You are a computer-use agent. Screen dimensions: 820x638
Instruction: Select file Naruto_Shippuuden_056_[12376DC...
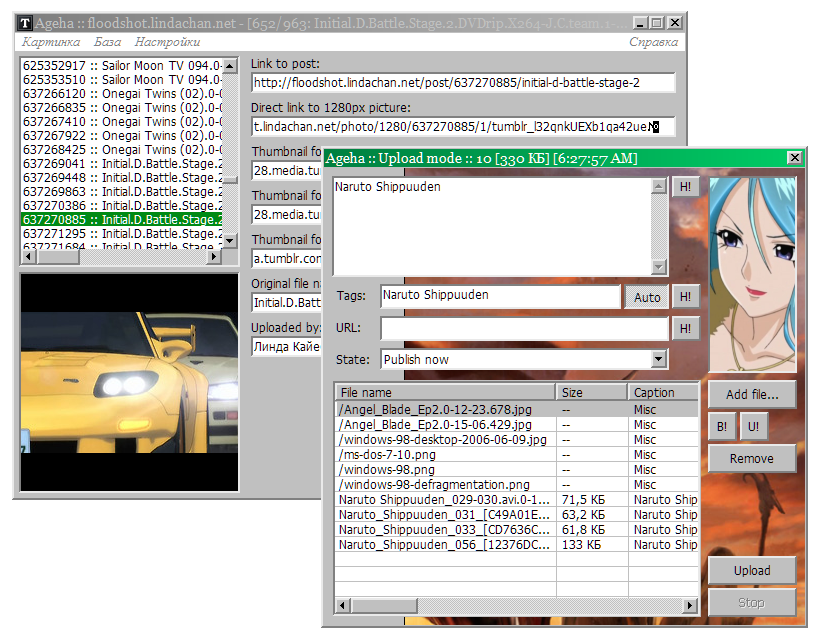[444, 545]
